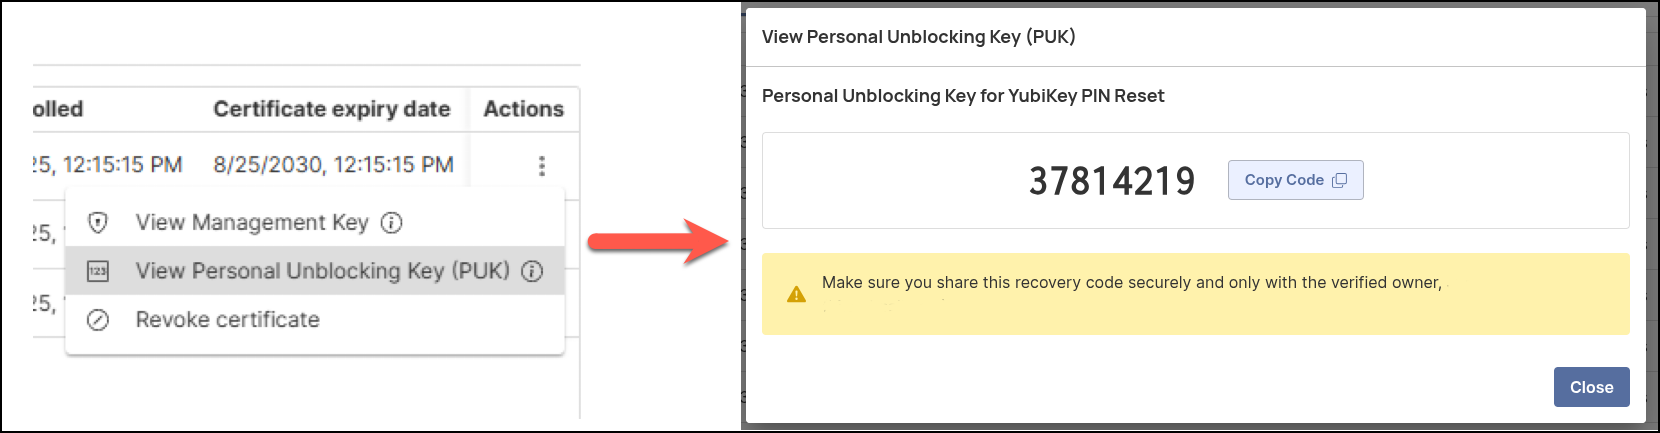
Task: Click the red arrow between the panels
Action: (x=655, y=241)
